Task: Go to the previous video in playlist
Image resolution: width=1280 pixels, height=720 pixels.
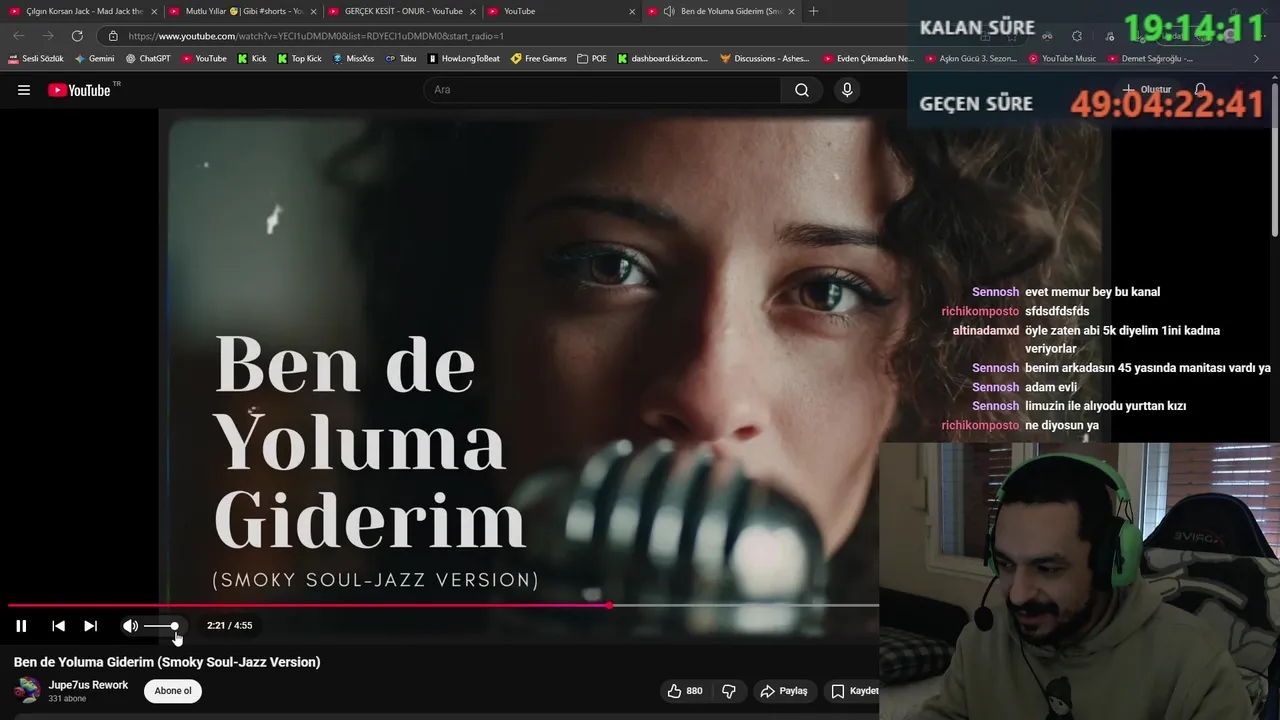Action: click(x=59, y=626)
